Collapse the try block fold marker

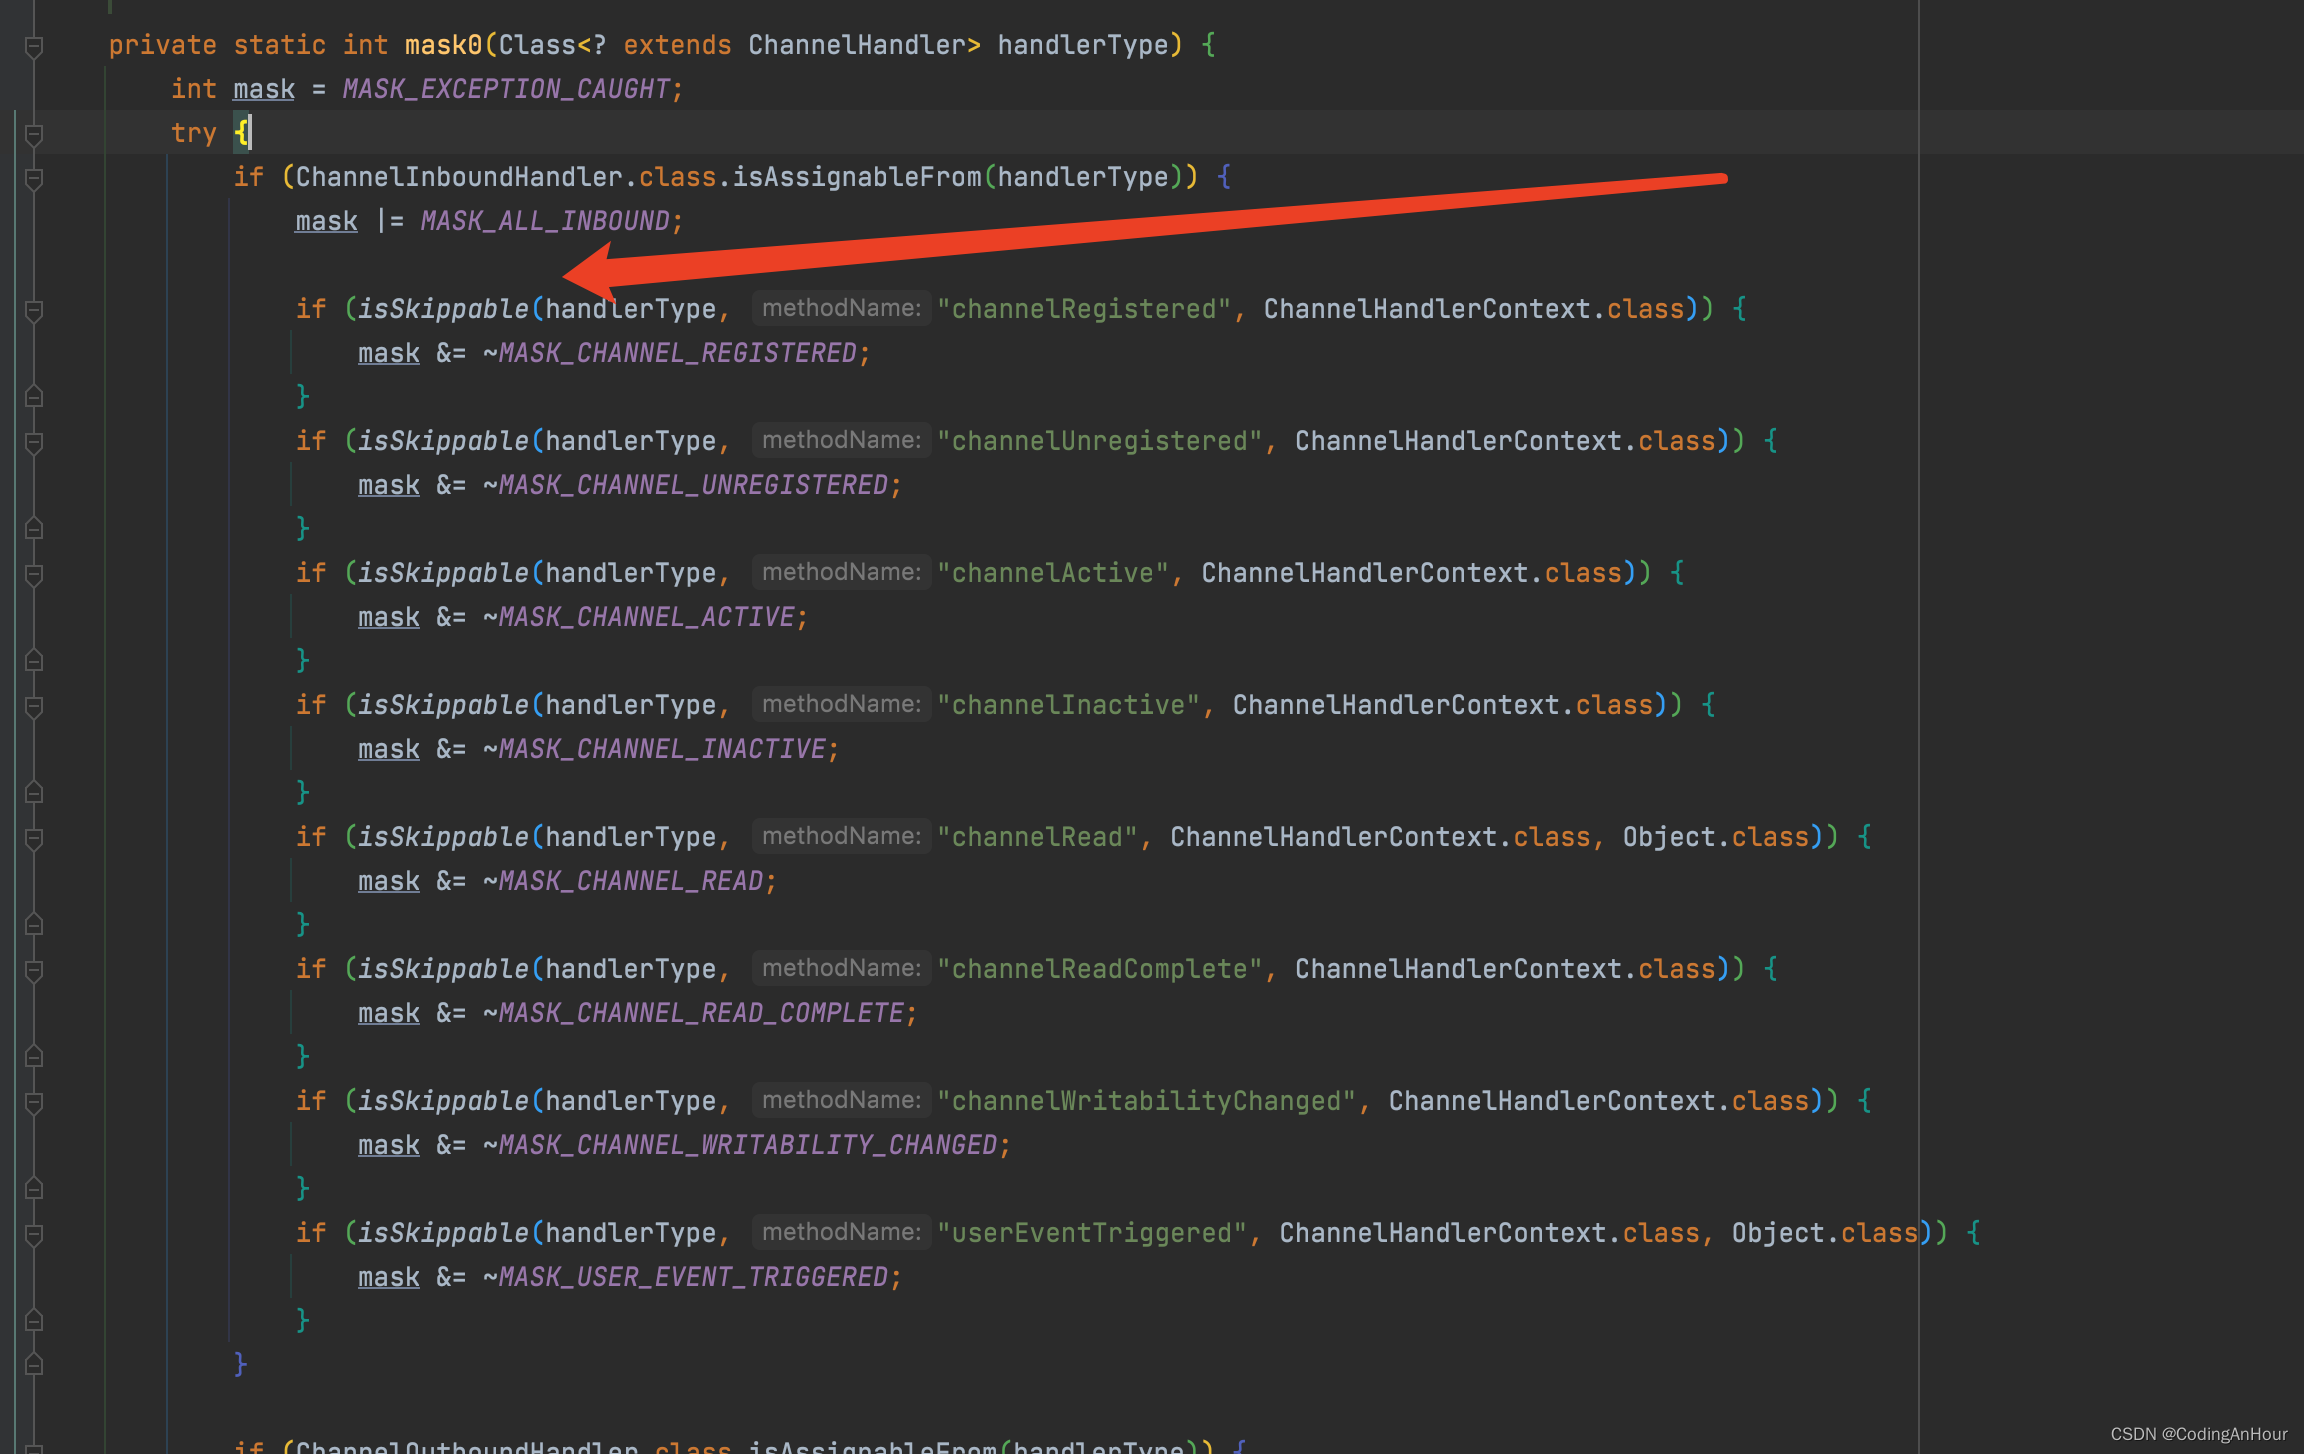35,133
